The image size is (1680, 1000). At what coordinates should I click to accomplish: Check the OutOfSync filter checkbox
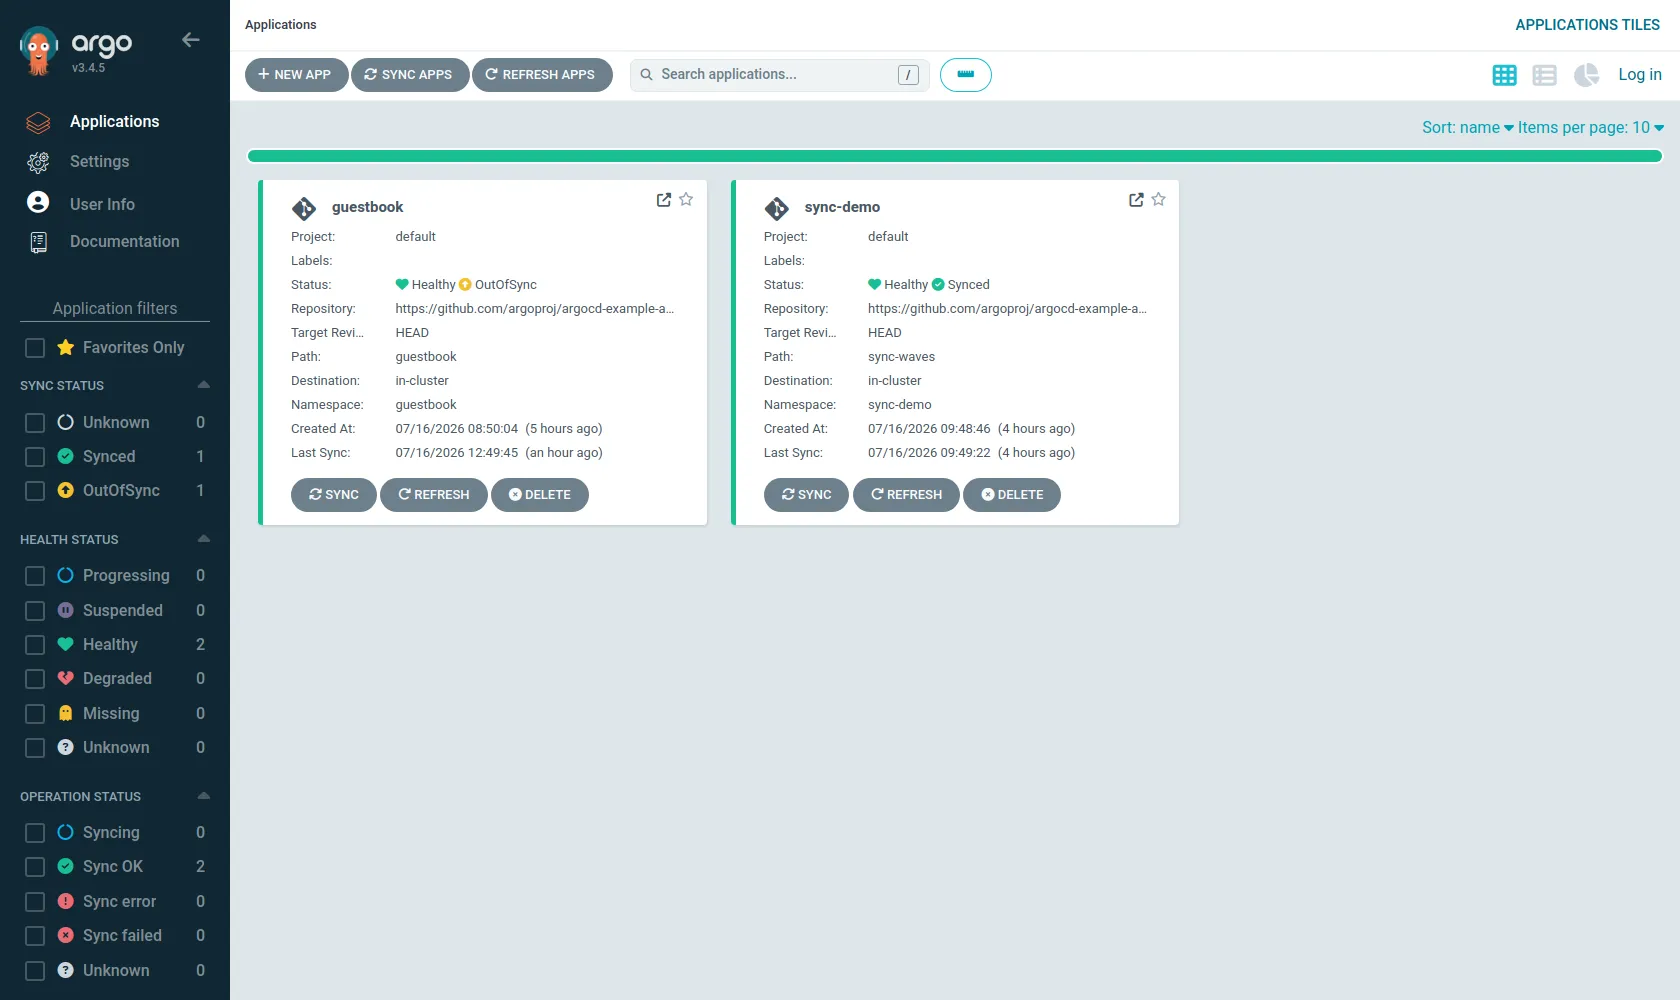click(35, 491)
